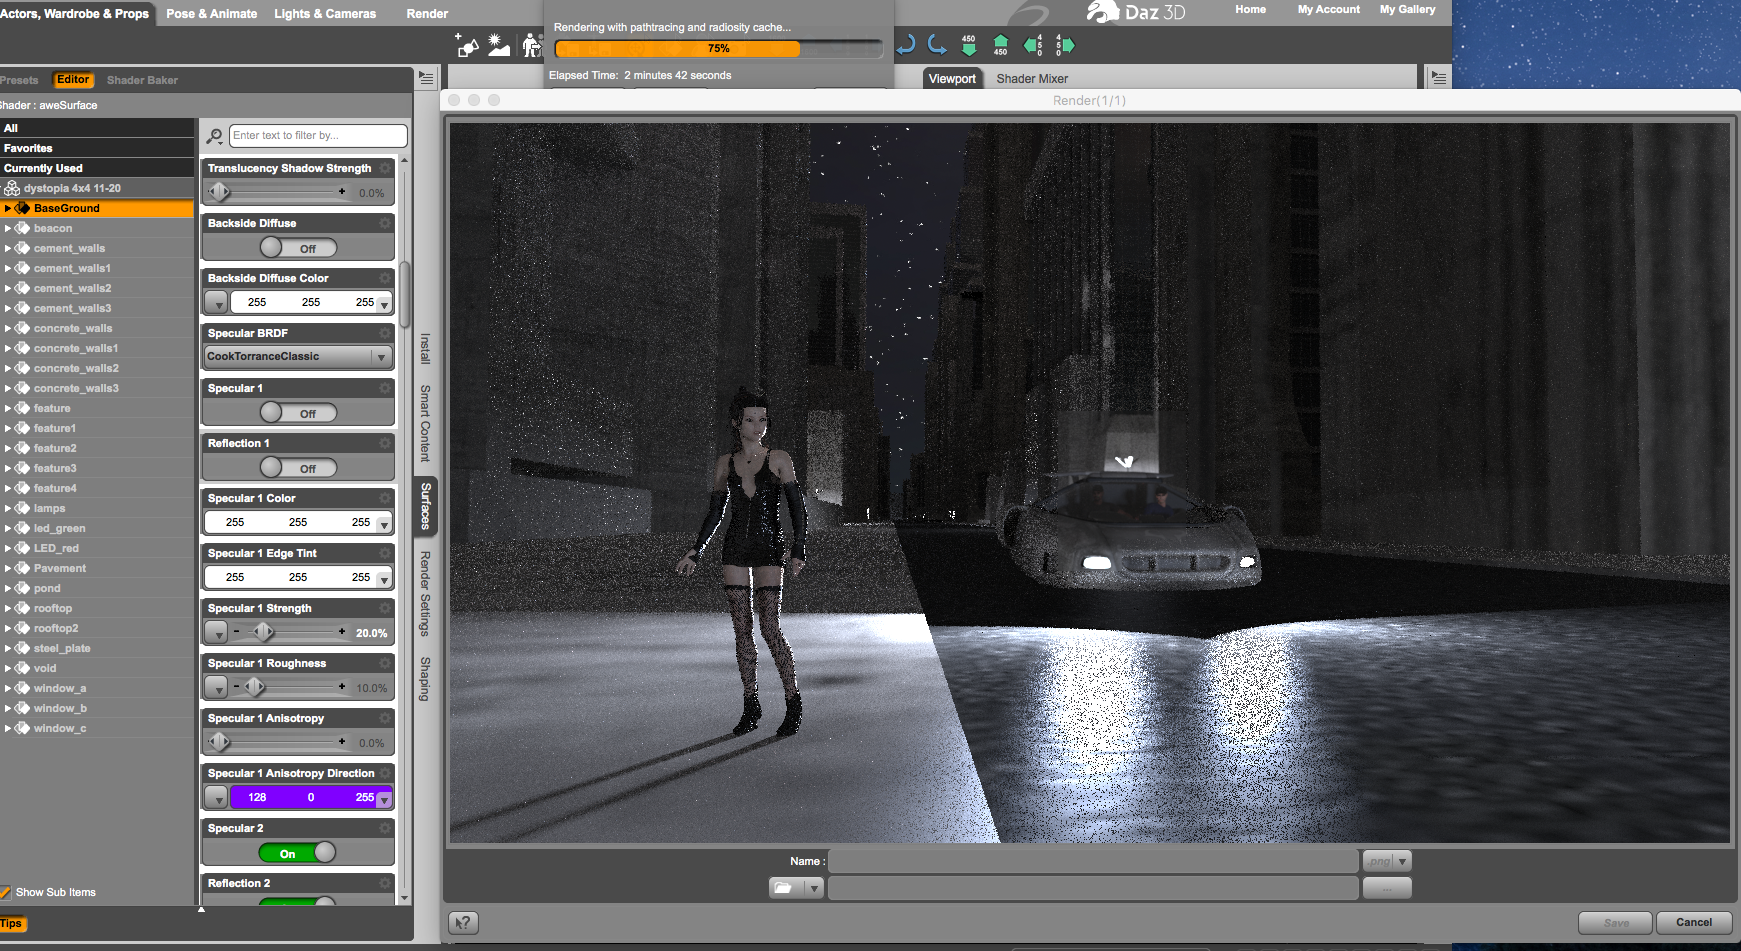Open Specular 1 Anisotropy Direction map dropdown

pos(215,797)
